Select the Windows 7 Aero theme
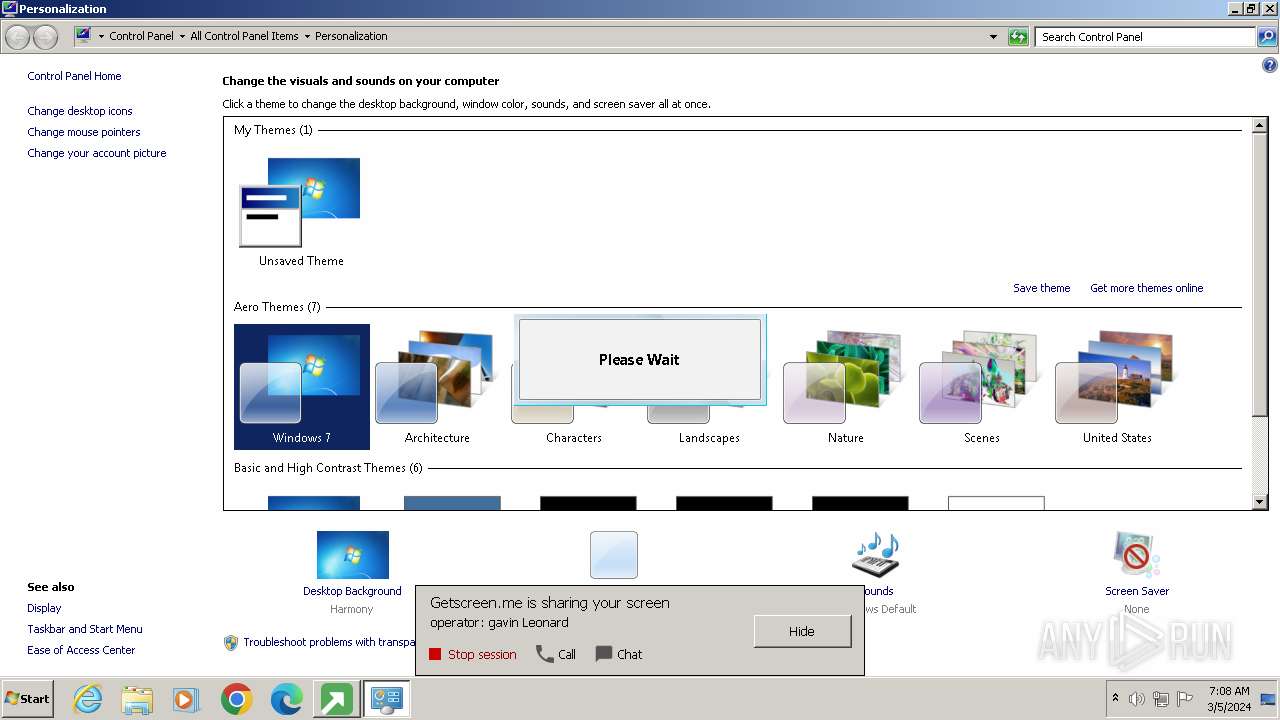1280x720 pixels. pyautogui.click(x=301, y=386)
